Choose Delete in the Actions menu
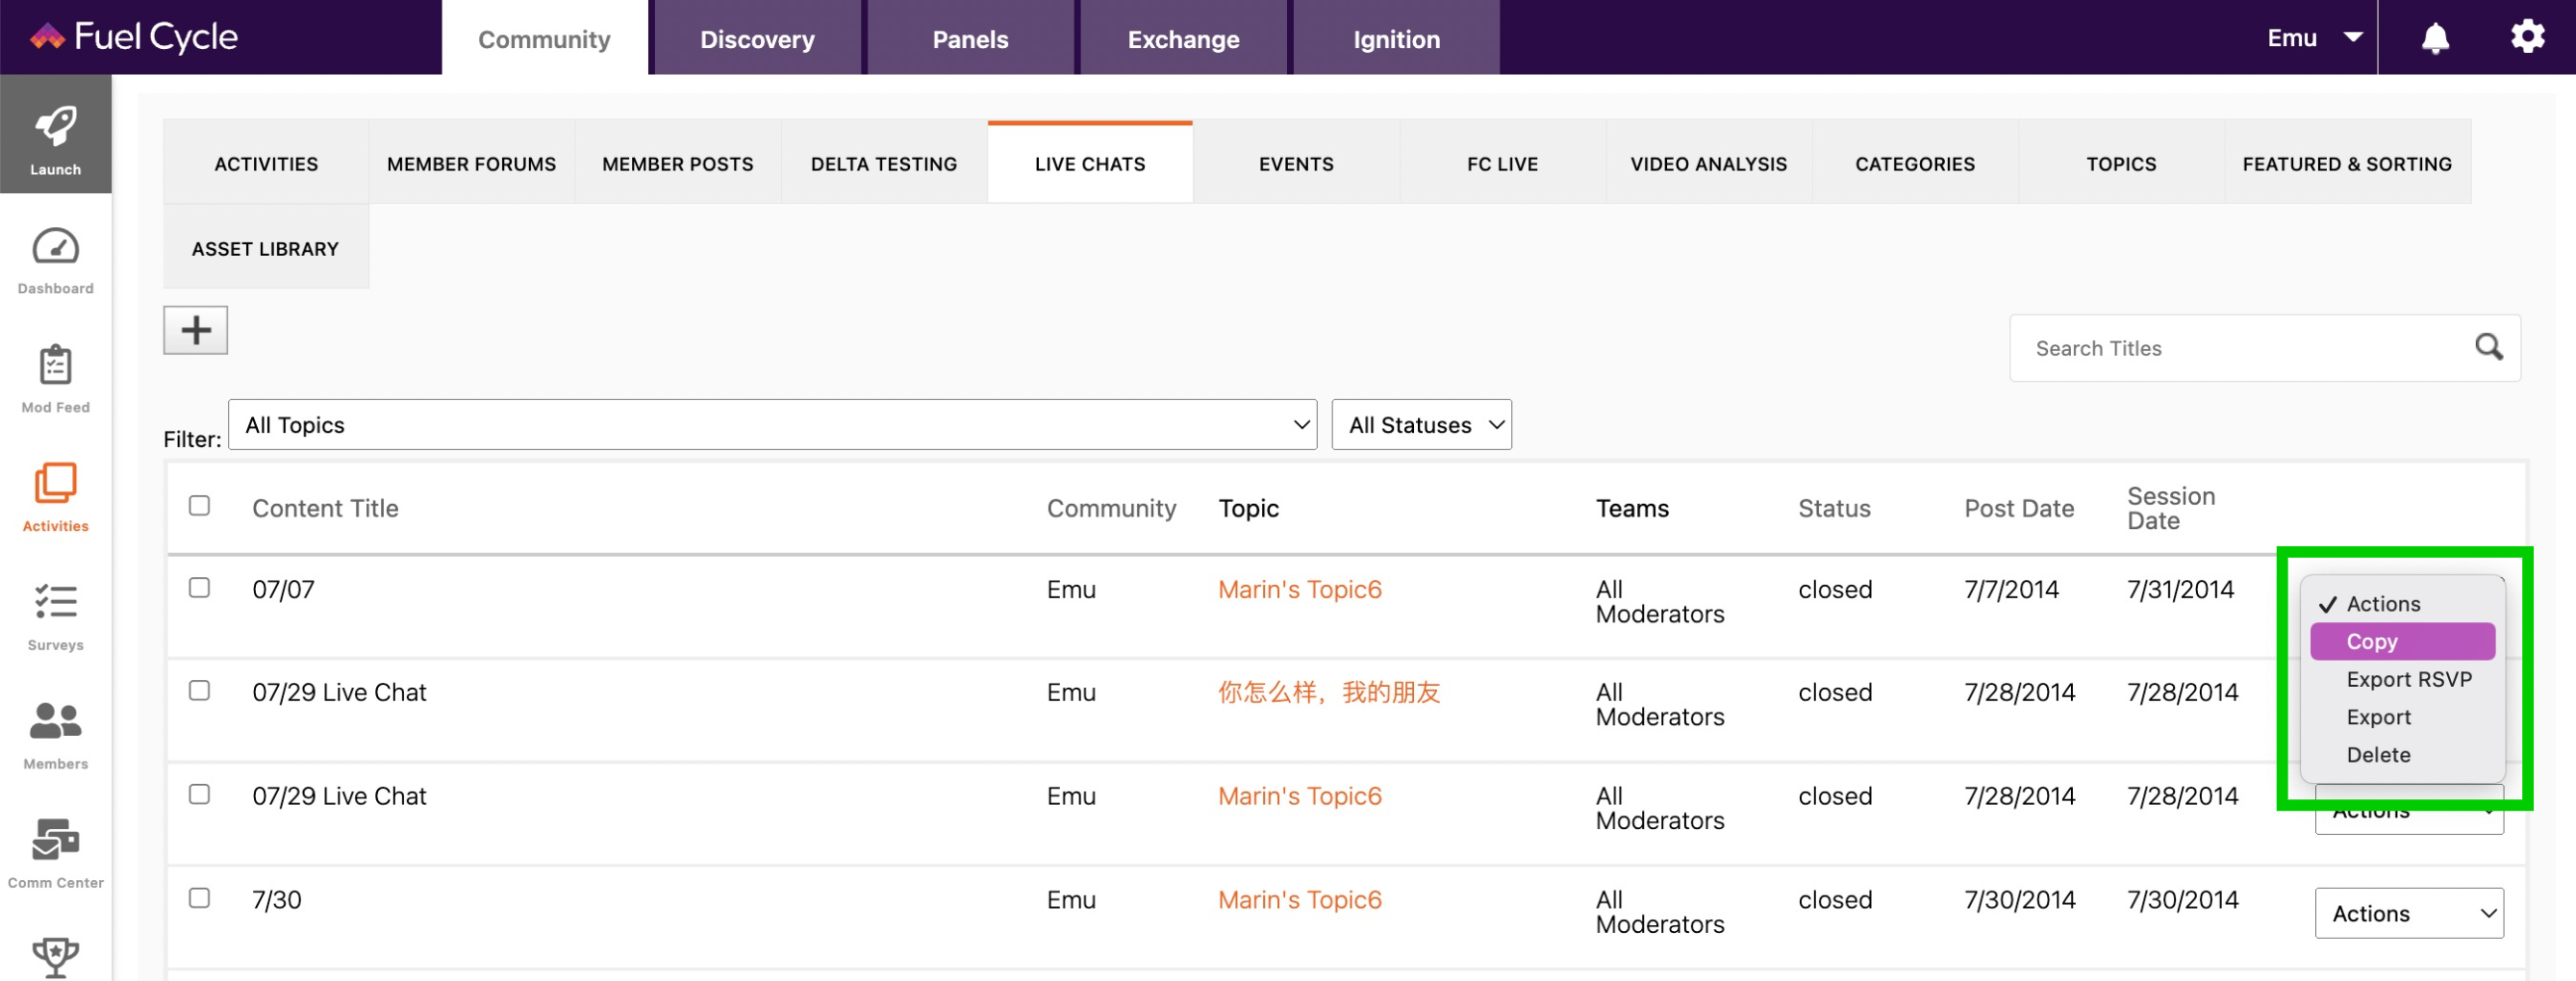The image size is (2576, 981). point(2402,755)
